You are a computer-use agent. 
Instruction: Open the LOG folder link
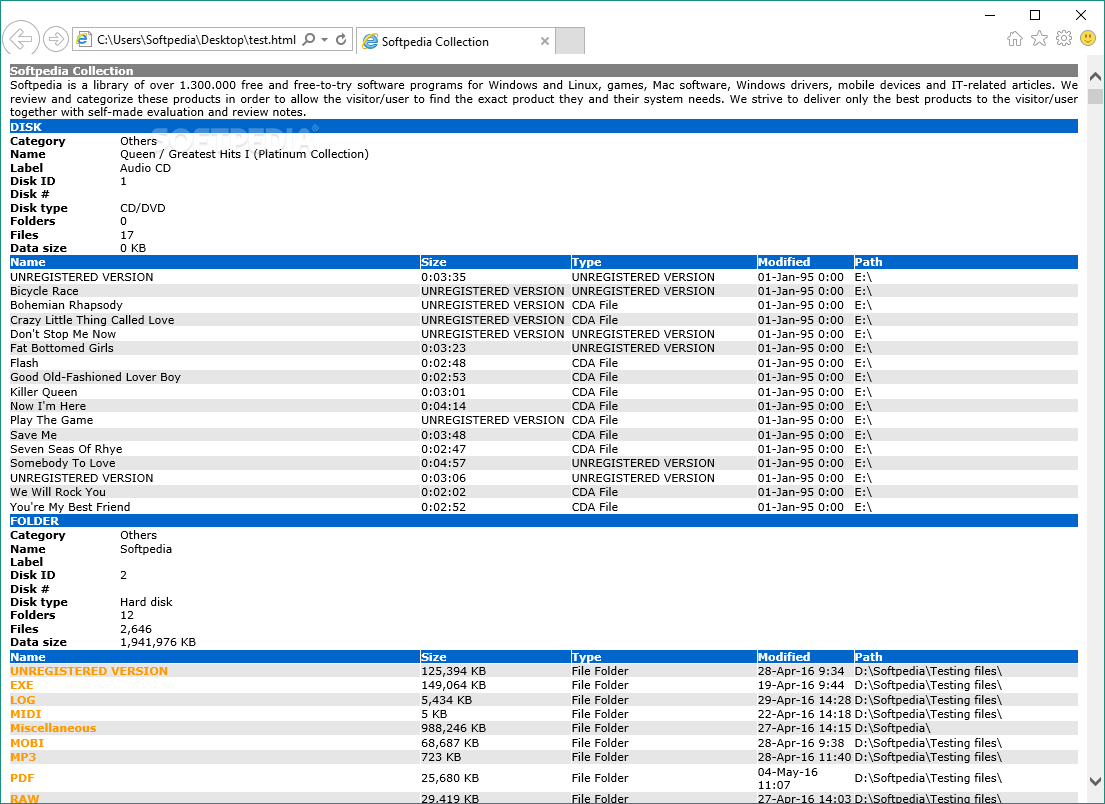tap(23, 700)
